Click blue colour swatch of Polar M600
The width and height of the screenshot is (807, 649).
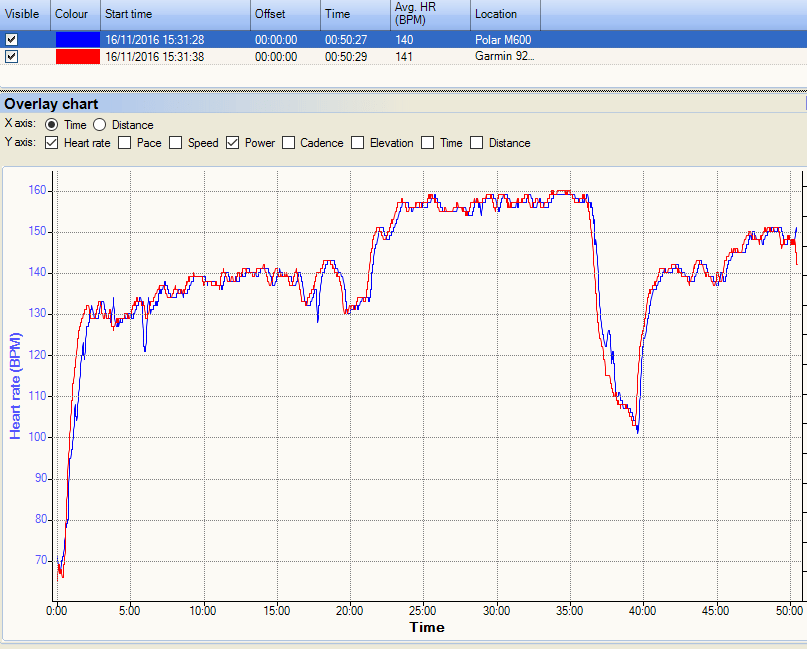click(x=78, y=40)
